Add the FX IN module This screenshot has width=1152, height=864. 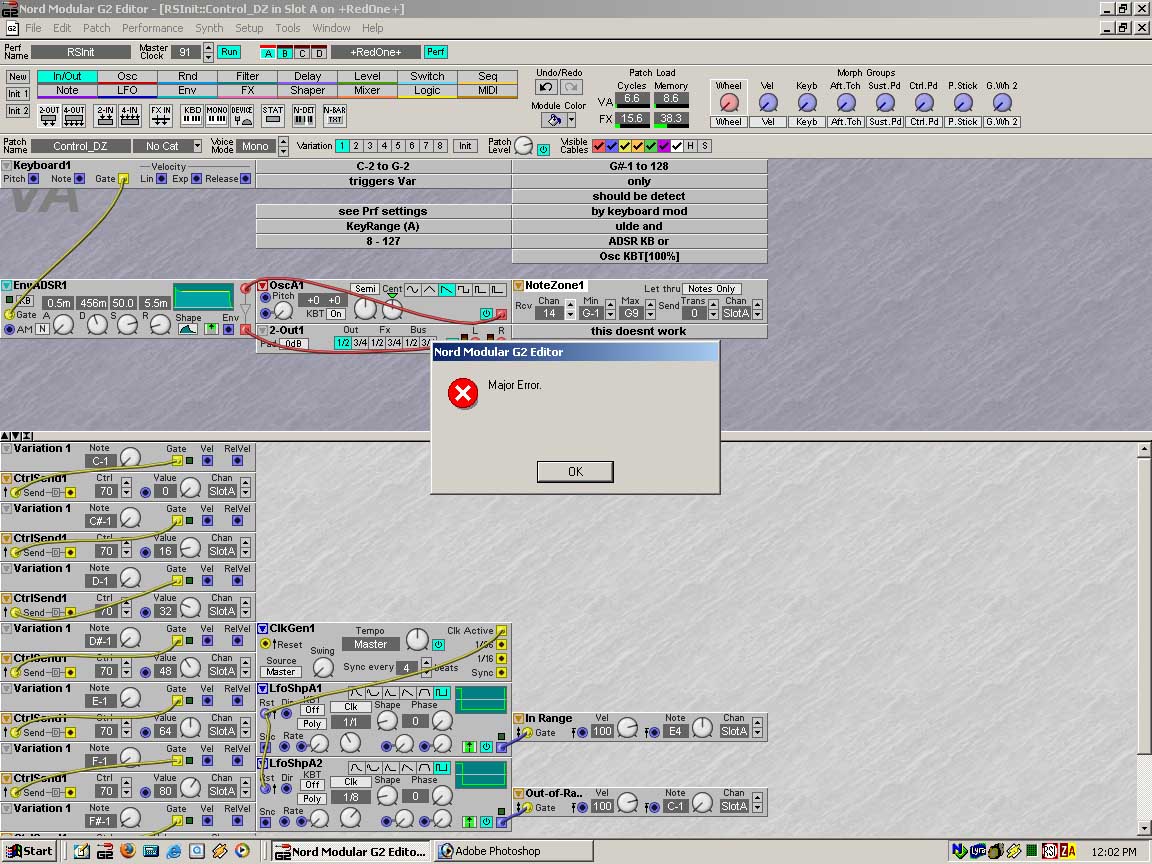click(x=161, y=115)
